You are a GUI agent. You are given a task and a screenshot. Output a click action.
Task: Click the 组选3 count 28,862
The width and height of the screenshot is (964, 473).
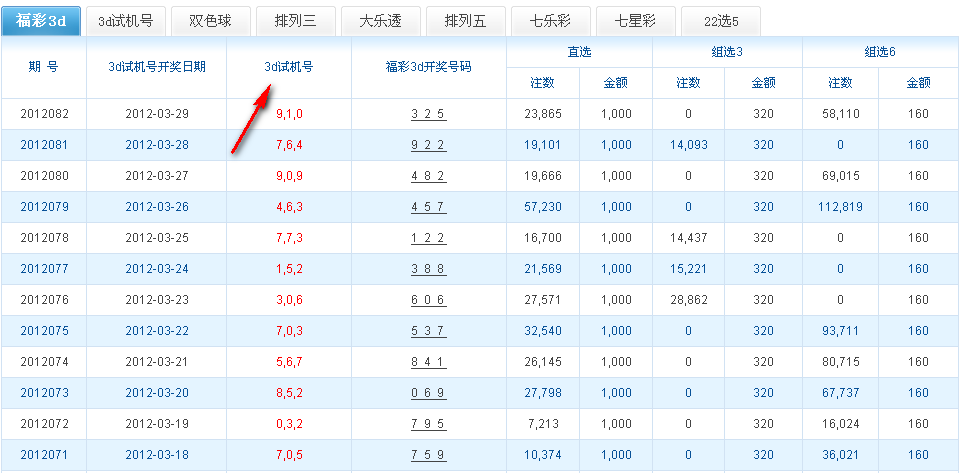pyautogui.click(x=688, y=300)
